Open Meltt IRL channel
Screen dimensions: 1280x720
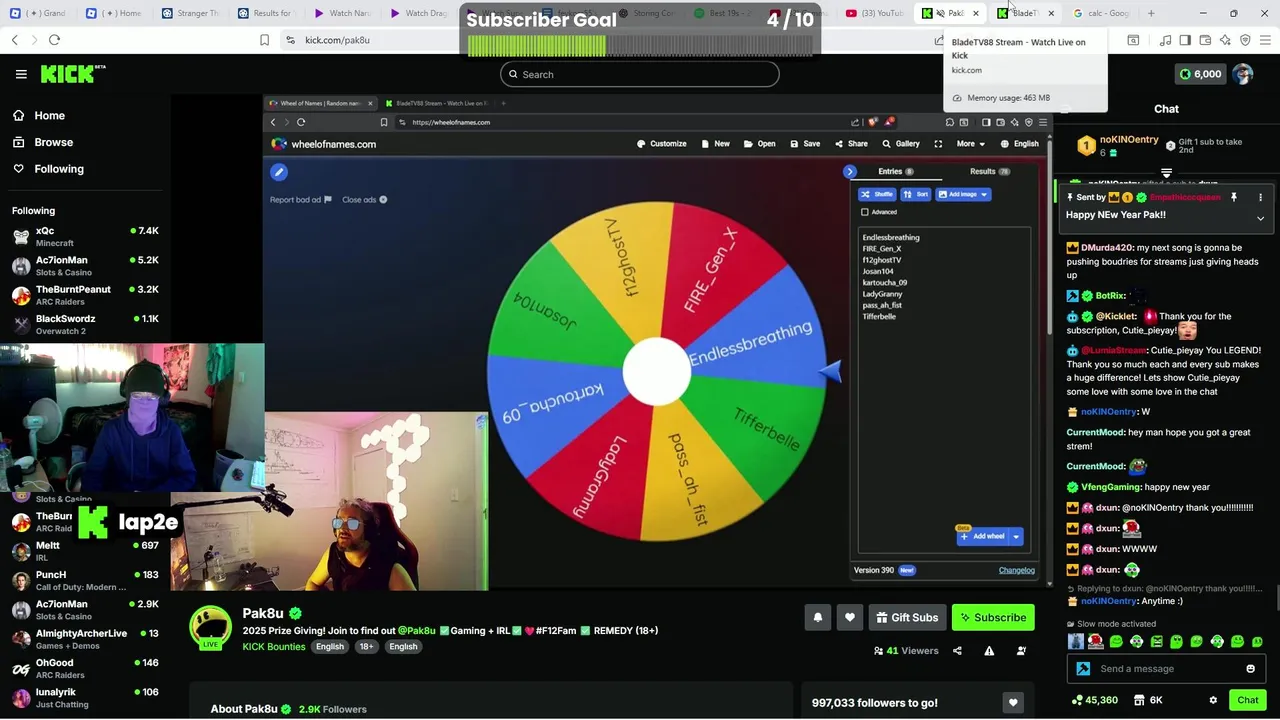tap(85, 551)
